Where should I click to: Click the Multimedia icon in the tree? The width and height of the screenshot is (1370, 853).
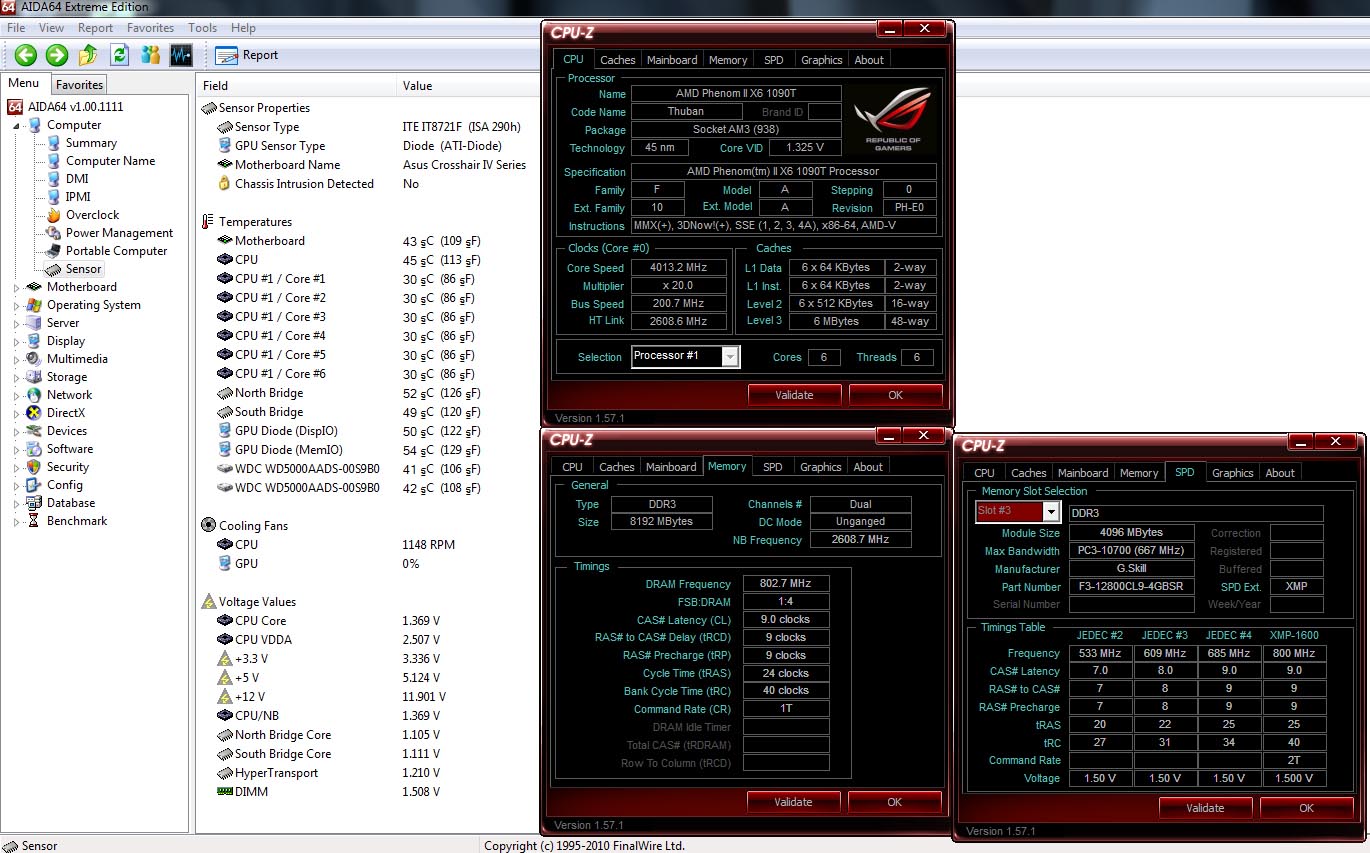[35, 359]
